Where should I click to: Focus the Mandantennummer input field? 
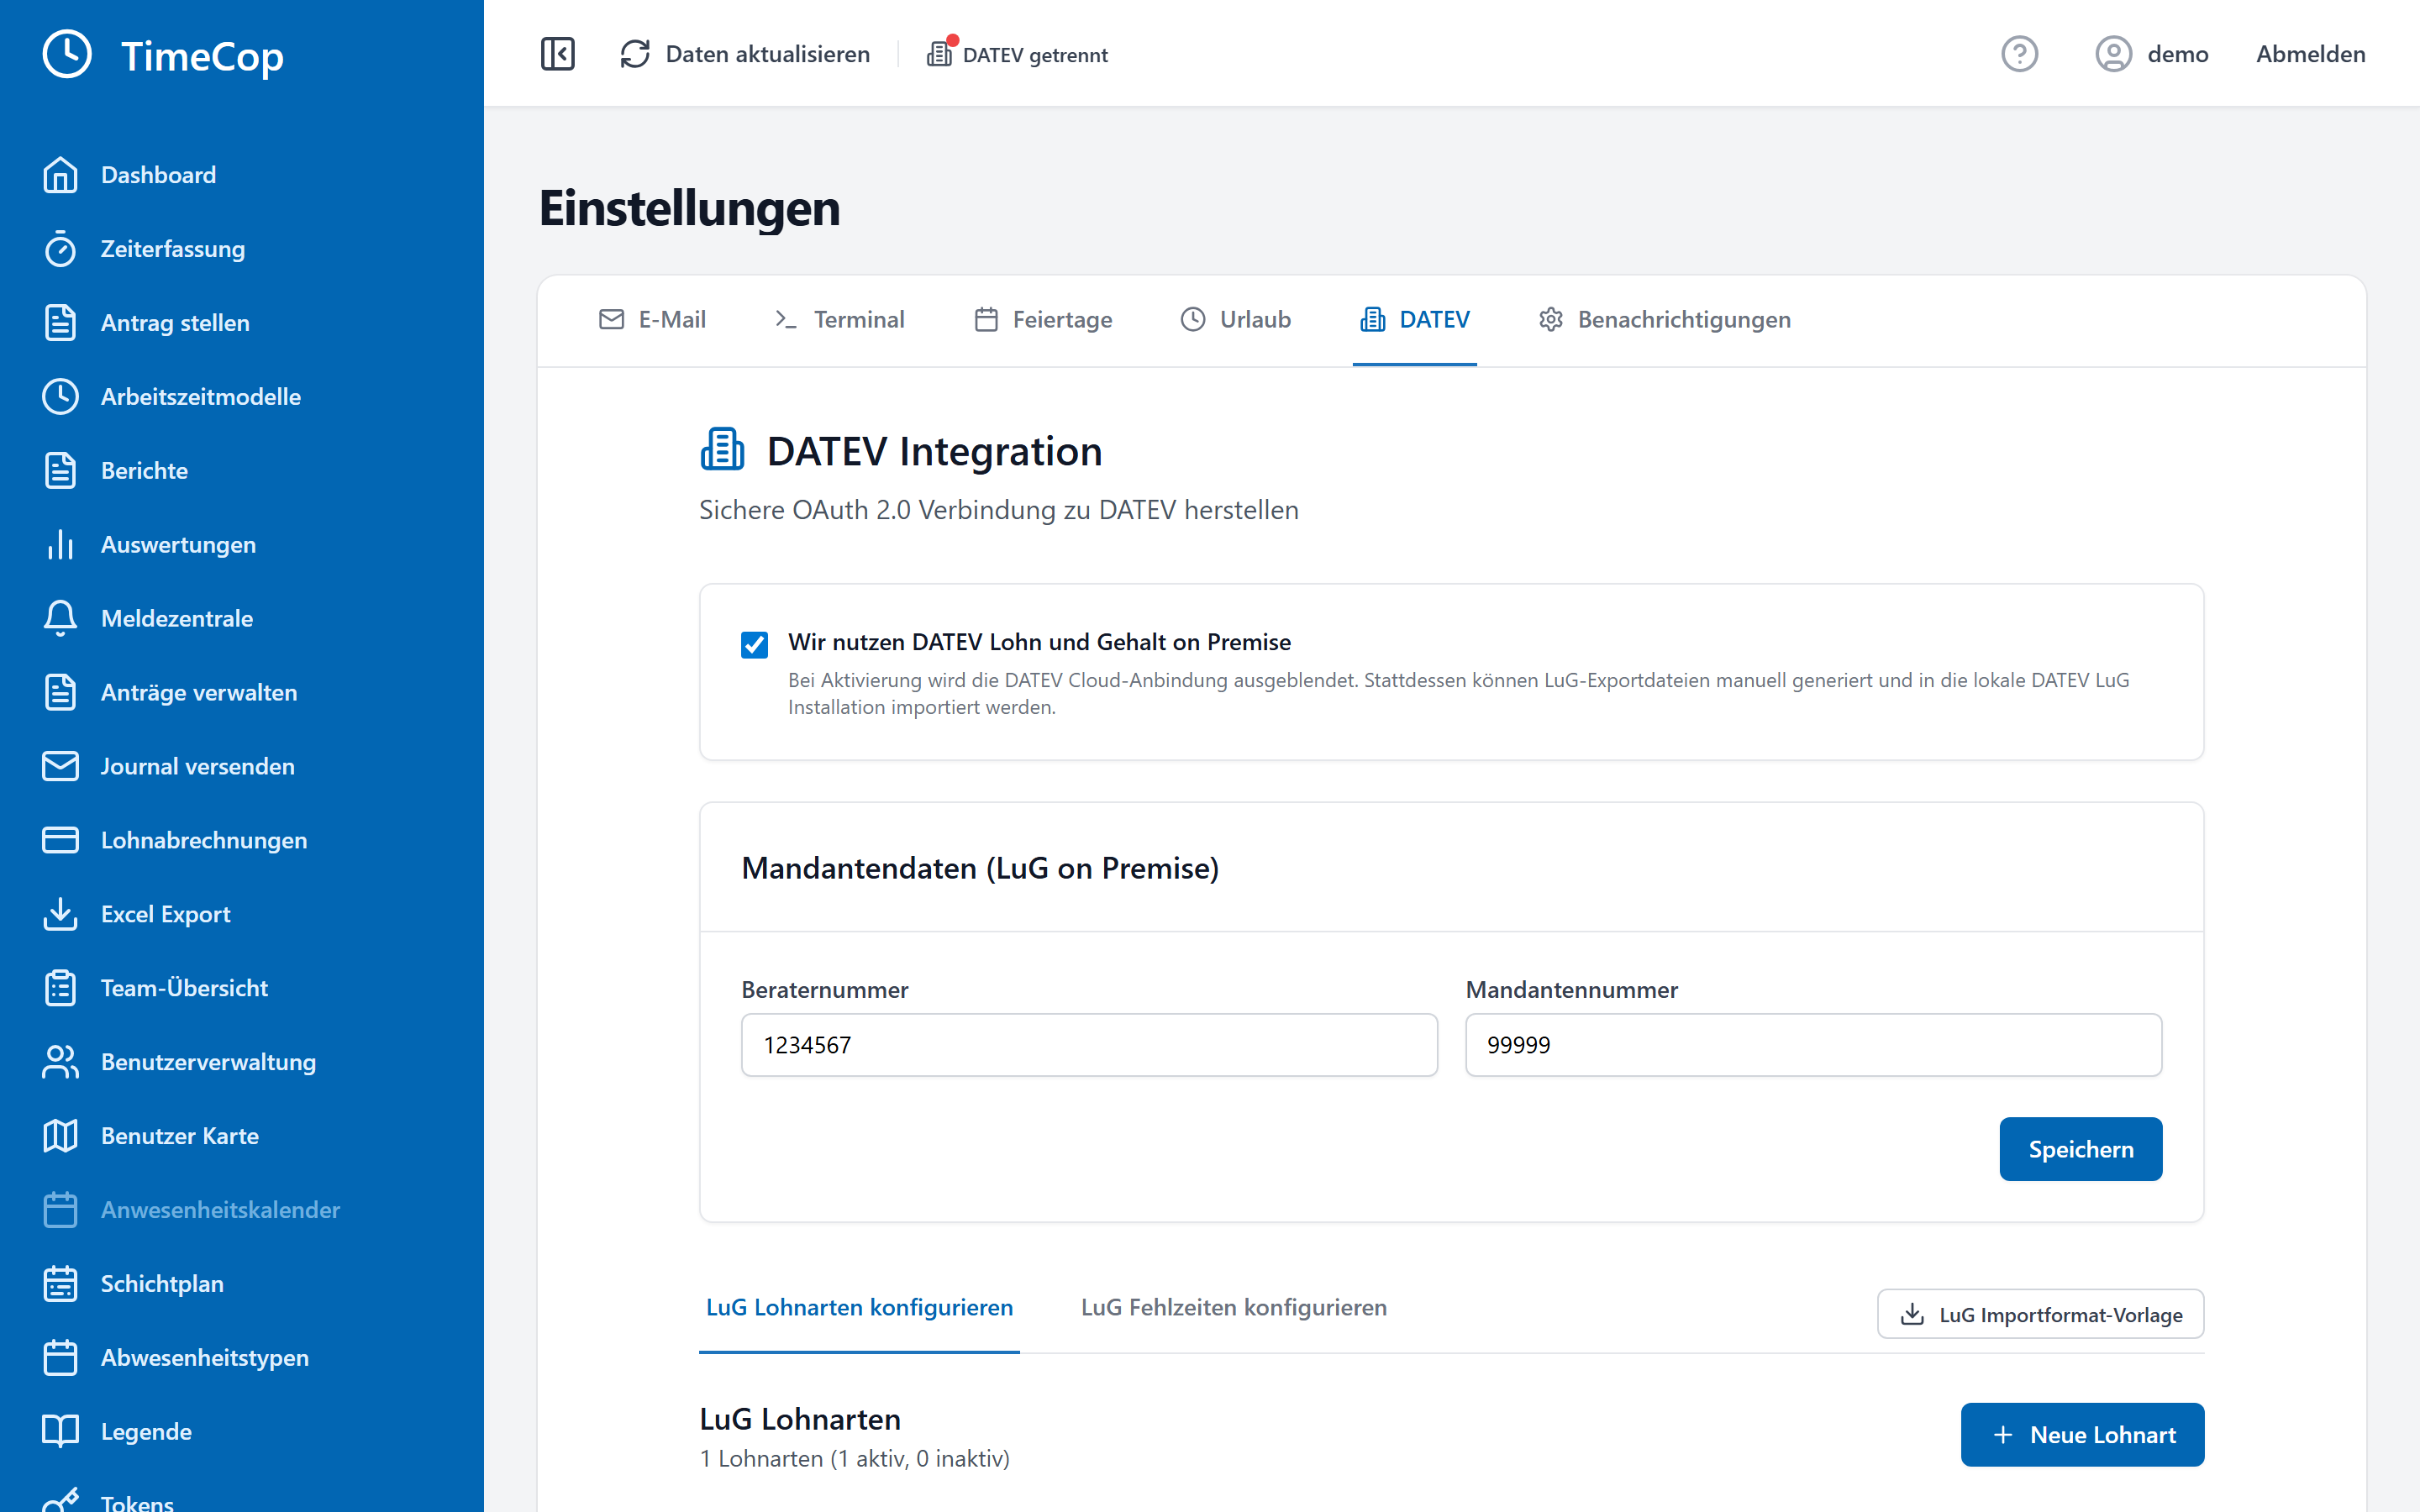click(x=1813, y=1045)
